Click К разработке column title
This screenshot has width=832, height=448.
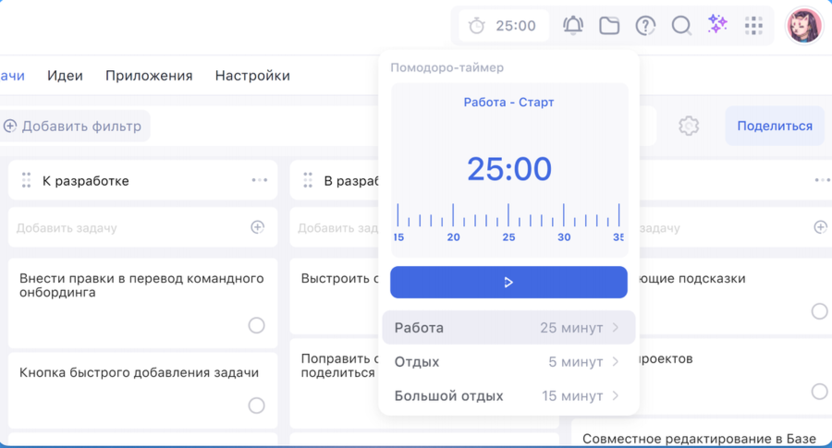tap(85, 180)
